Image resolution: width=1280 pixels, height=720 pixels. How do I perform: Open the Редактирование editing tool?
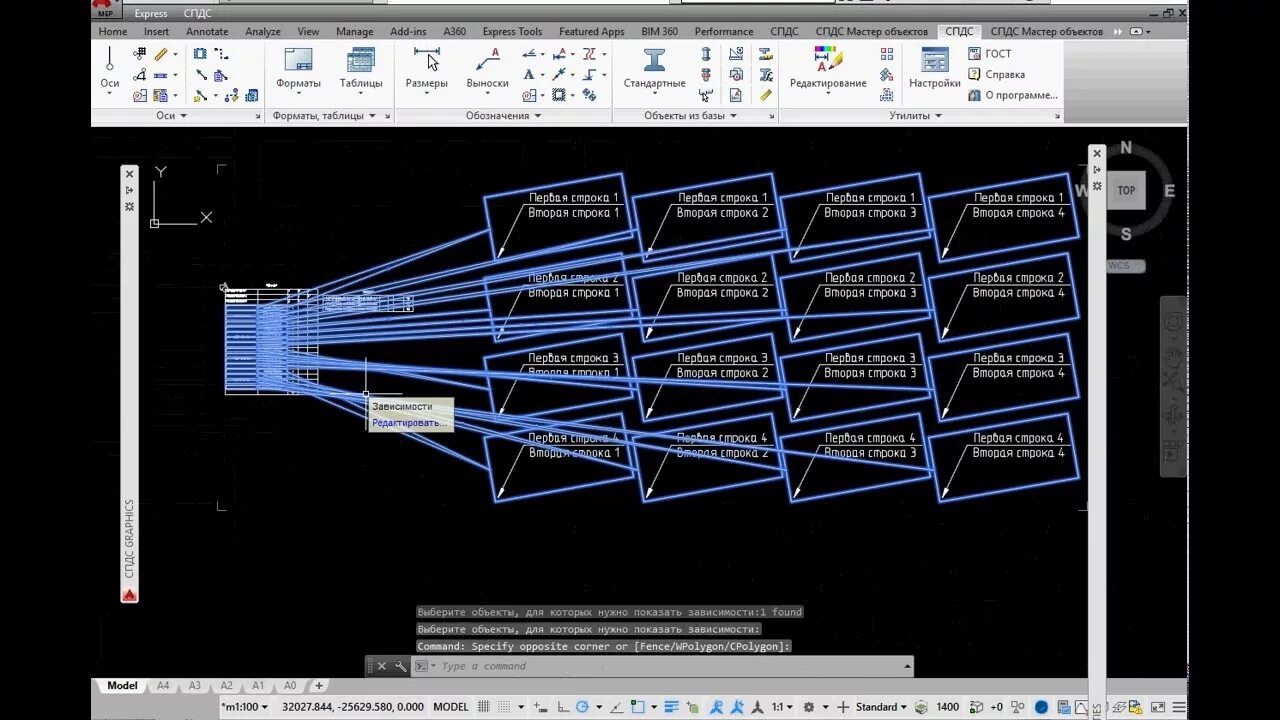click(828, 68)
